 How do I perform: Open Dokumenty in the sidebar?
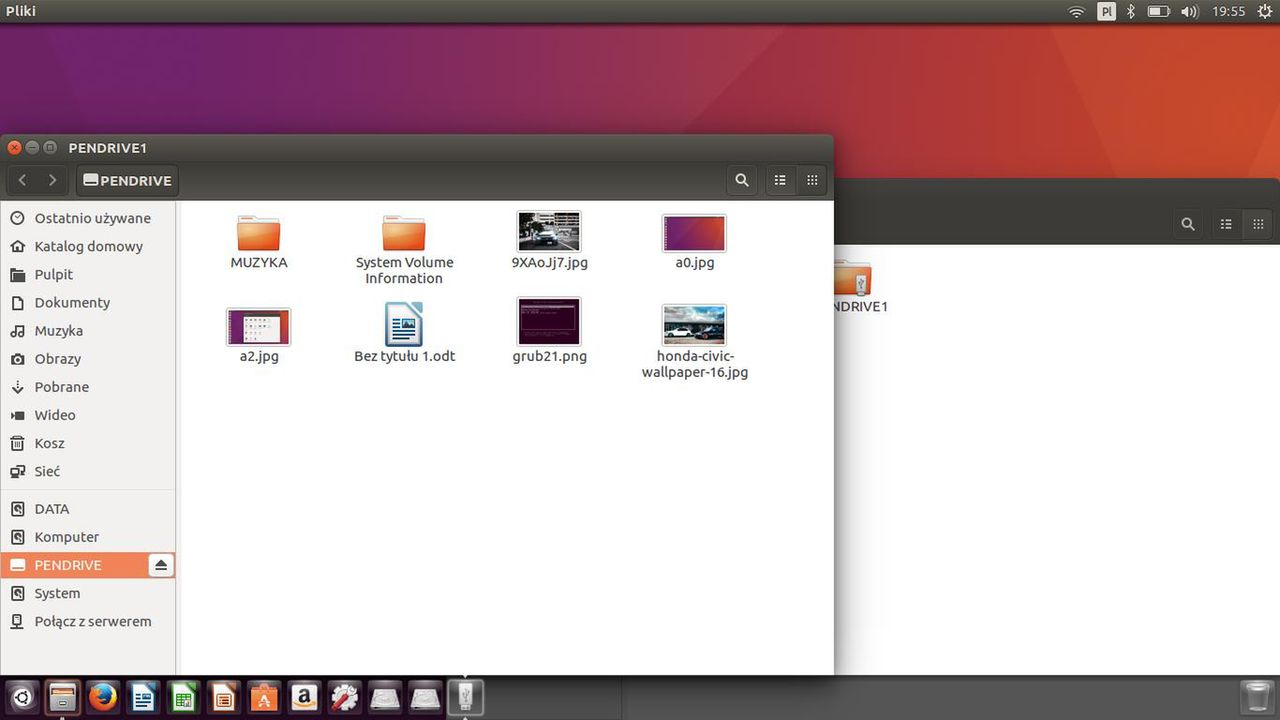[88, 302]
